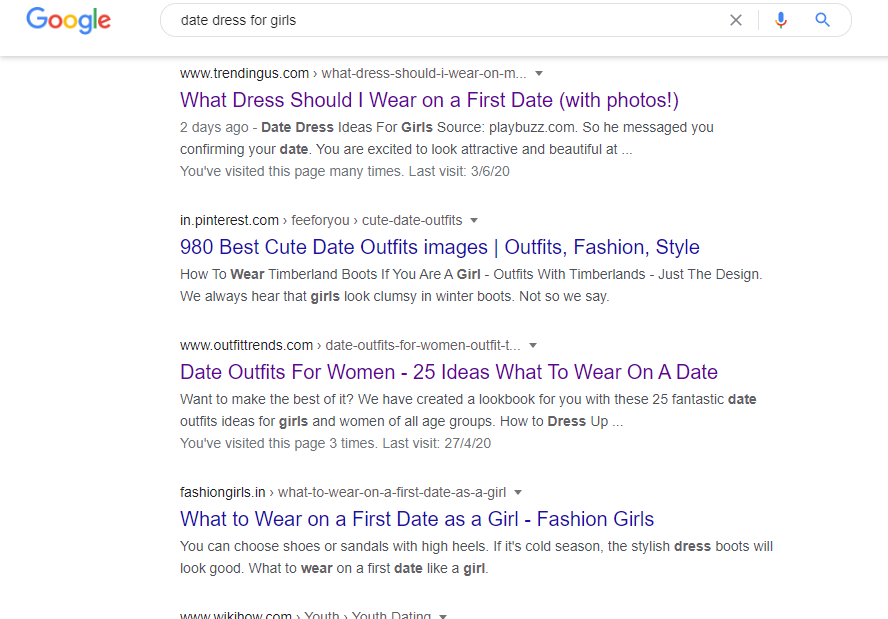Open 'What to Wear on a First Date as a Girl' result
Viewport: 888px width, 619px height.
417,519
